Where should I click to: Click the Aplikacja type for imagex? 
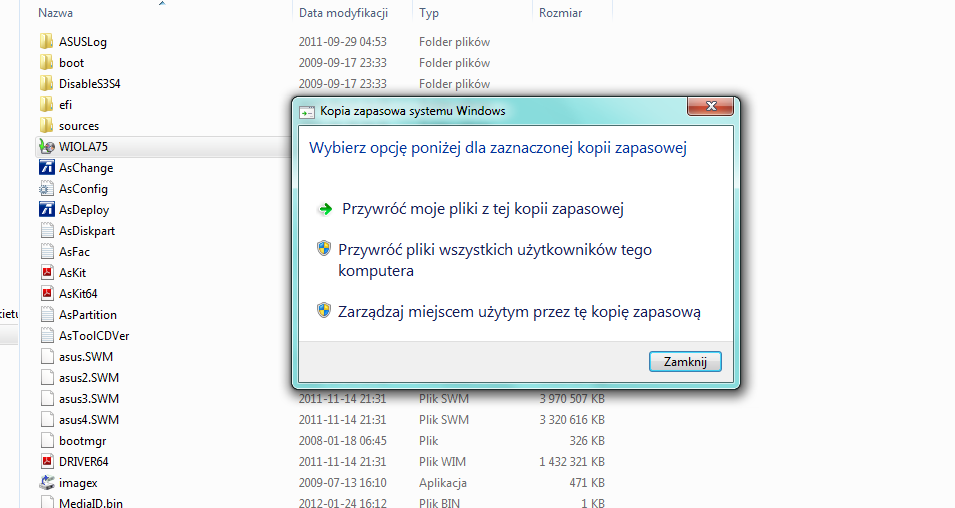click(443, 483)
